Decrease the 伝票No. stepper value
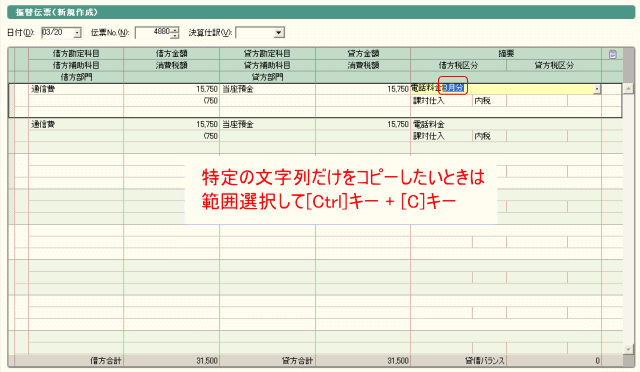640x372 pixels. pyautogui.click(x=175, y=36)
